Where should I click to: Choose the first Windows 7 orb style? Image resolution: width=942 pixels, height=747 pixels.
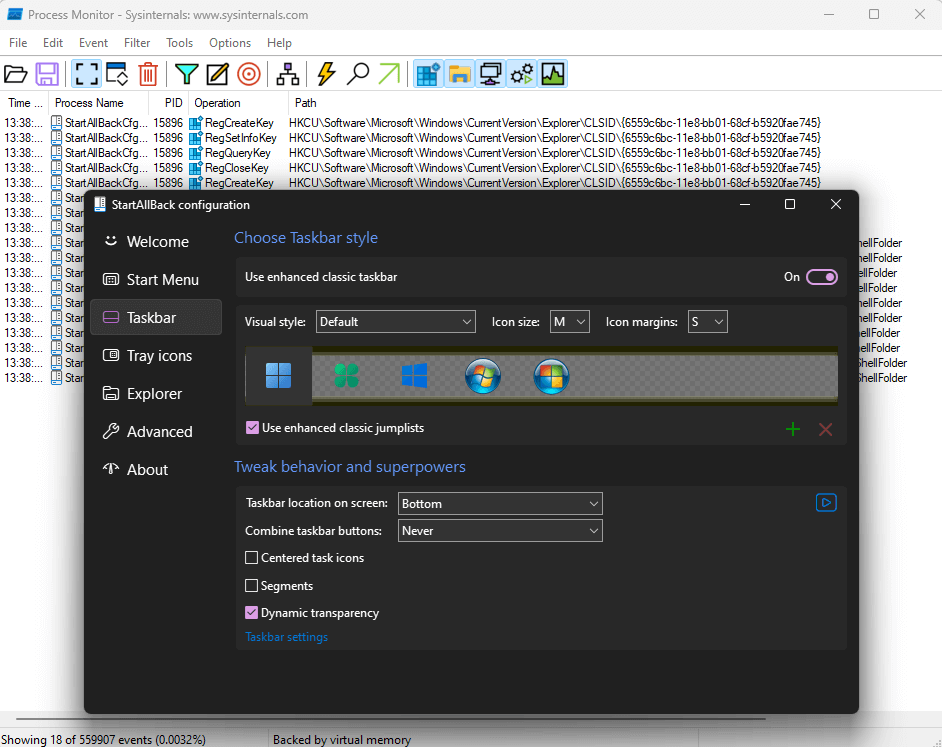coord(483,376)
